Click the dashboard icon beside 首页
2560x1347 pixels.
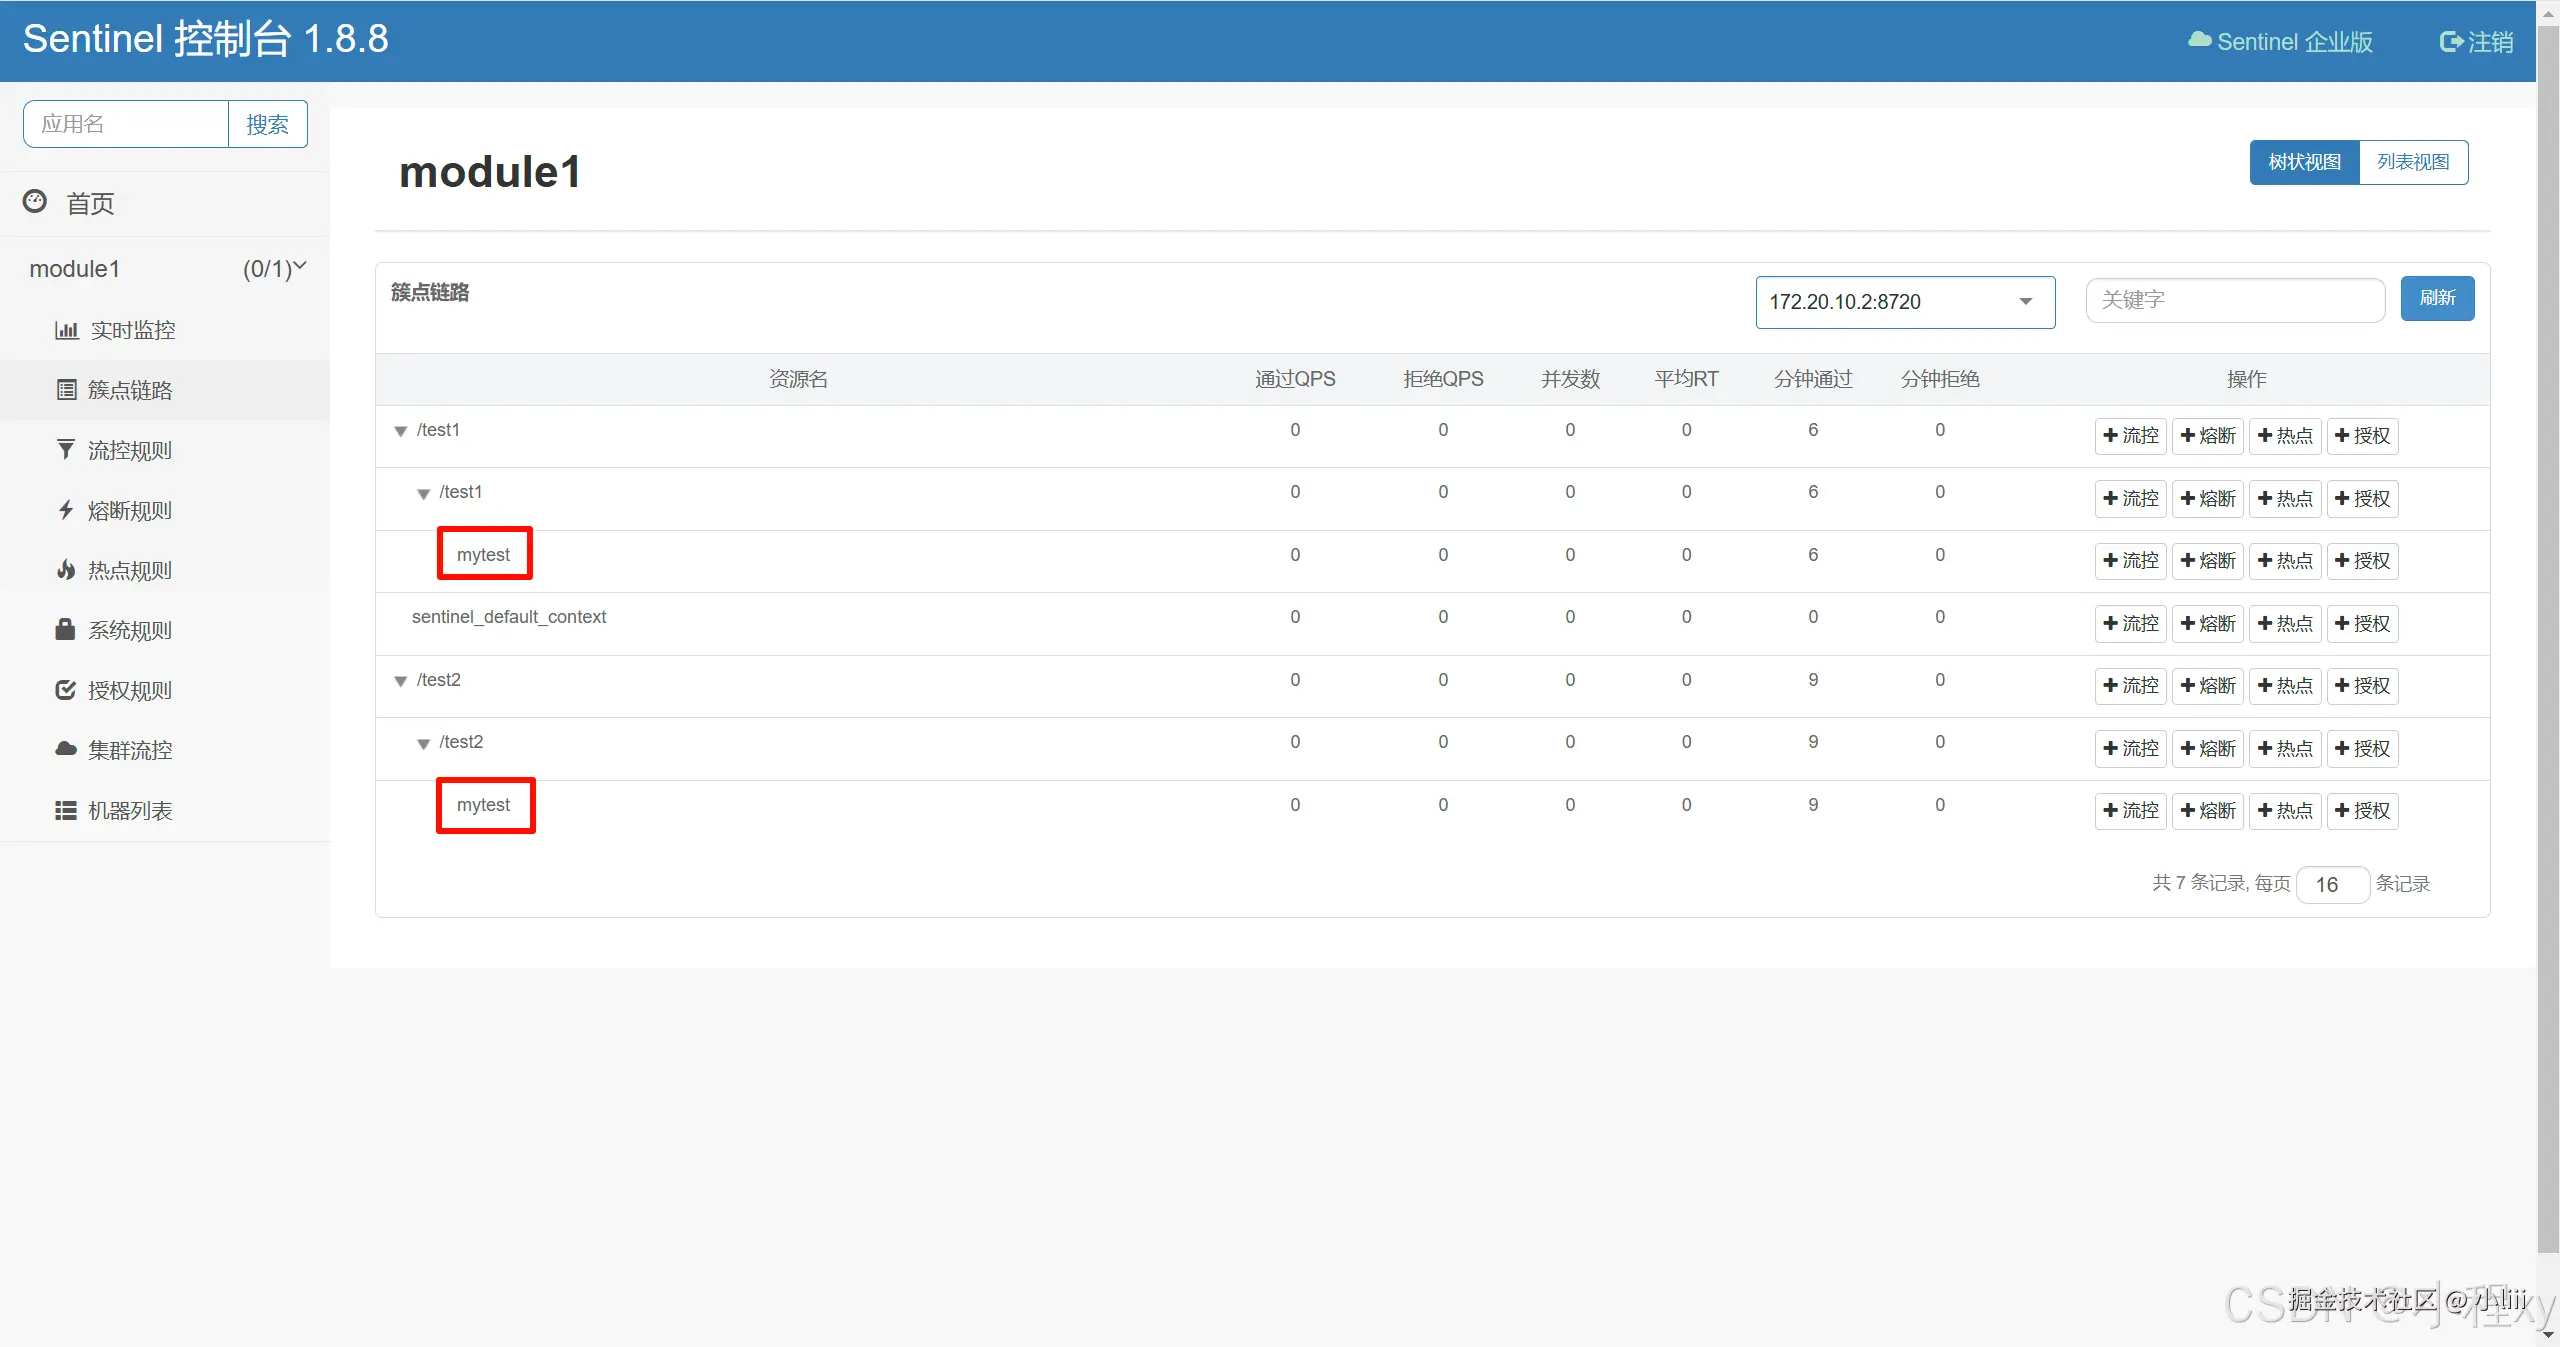click(x=35, y=202)
